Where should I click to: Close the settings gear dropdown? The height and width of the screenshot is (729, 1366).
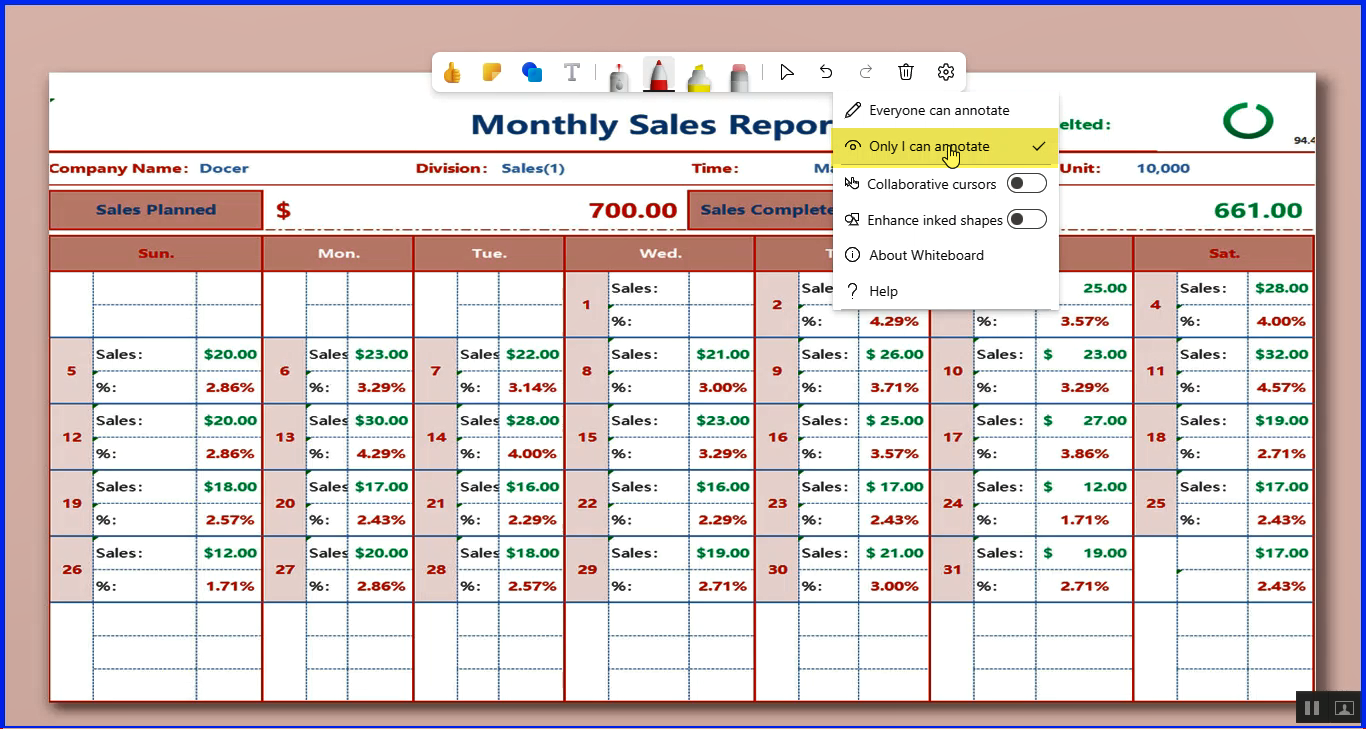(946, 72)
